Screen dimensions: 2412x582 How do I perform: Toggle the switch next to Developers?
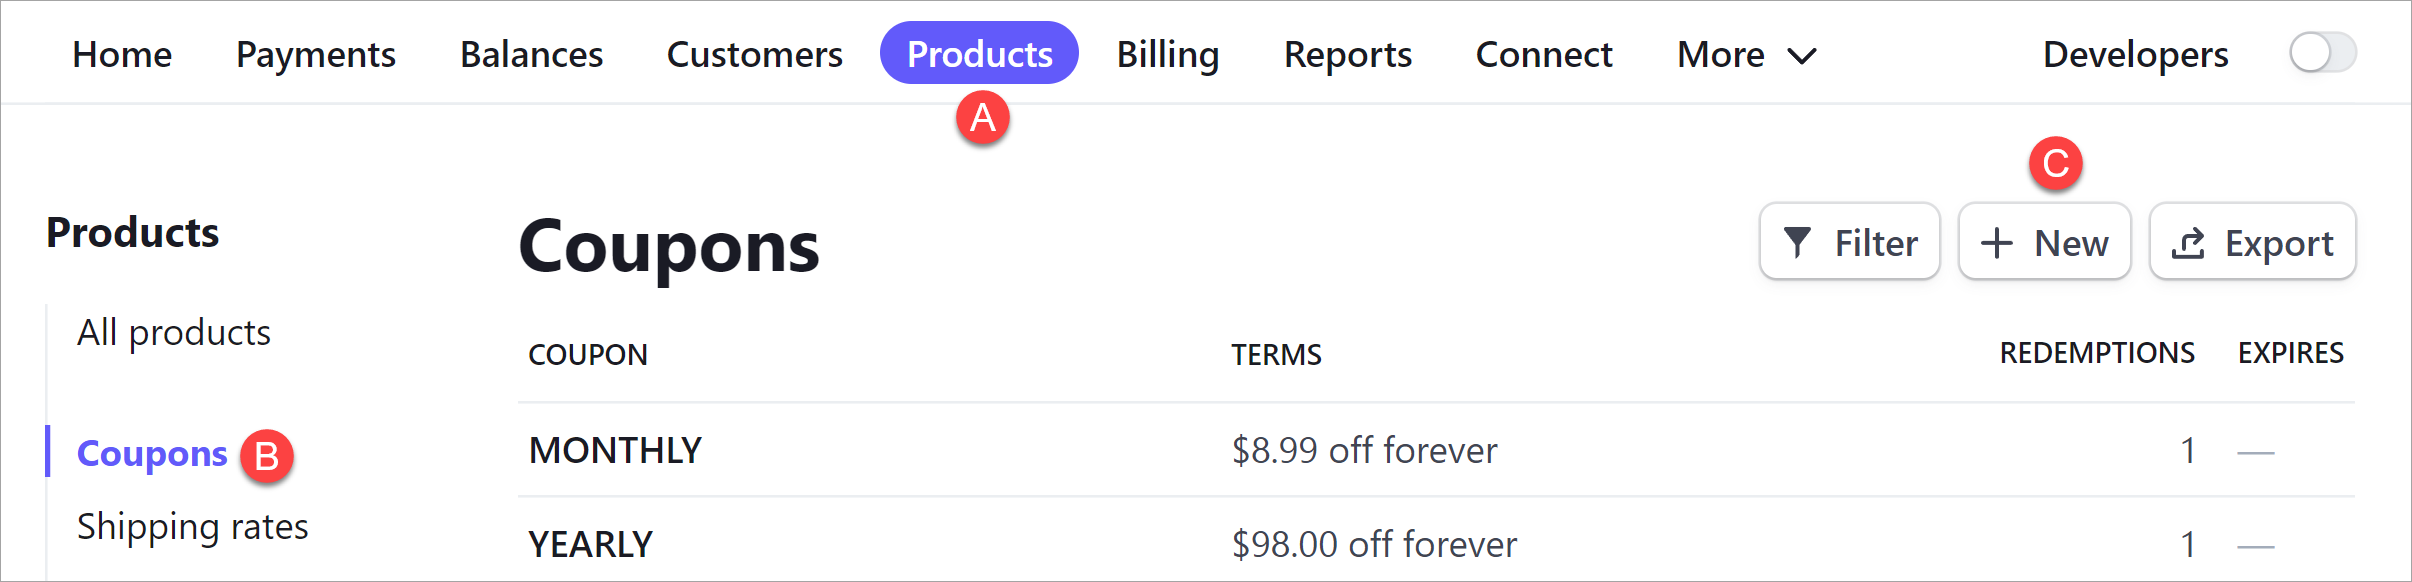tap(2322, 54)
